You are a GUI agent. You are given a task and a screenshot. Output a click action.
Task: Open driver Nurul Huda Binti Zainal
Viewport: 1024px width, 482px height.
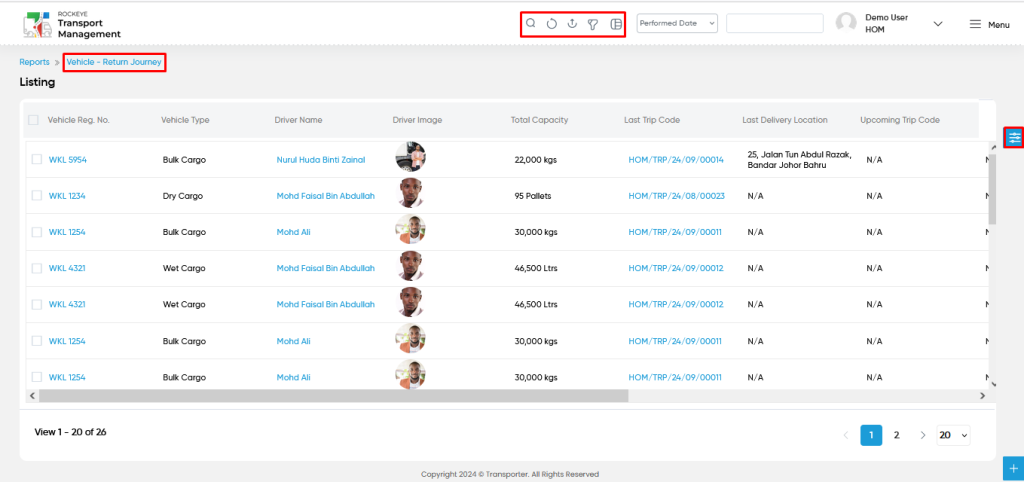pyautogui.click(x=321, y=159)
